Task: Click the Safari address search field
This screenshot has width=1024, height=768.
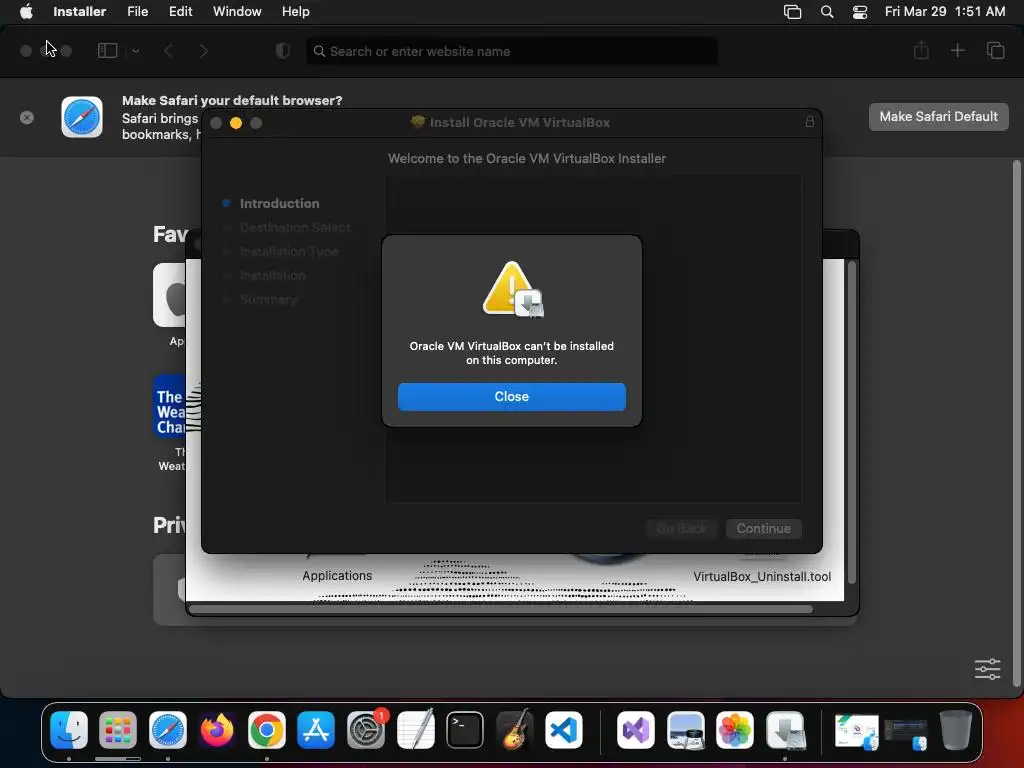Action: click(511, 51)
